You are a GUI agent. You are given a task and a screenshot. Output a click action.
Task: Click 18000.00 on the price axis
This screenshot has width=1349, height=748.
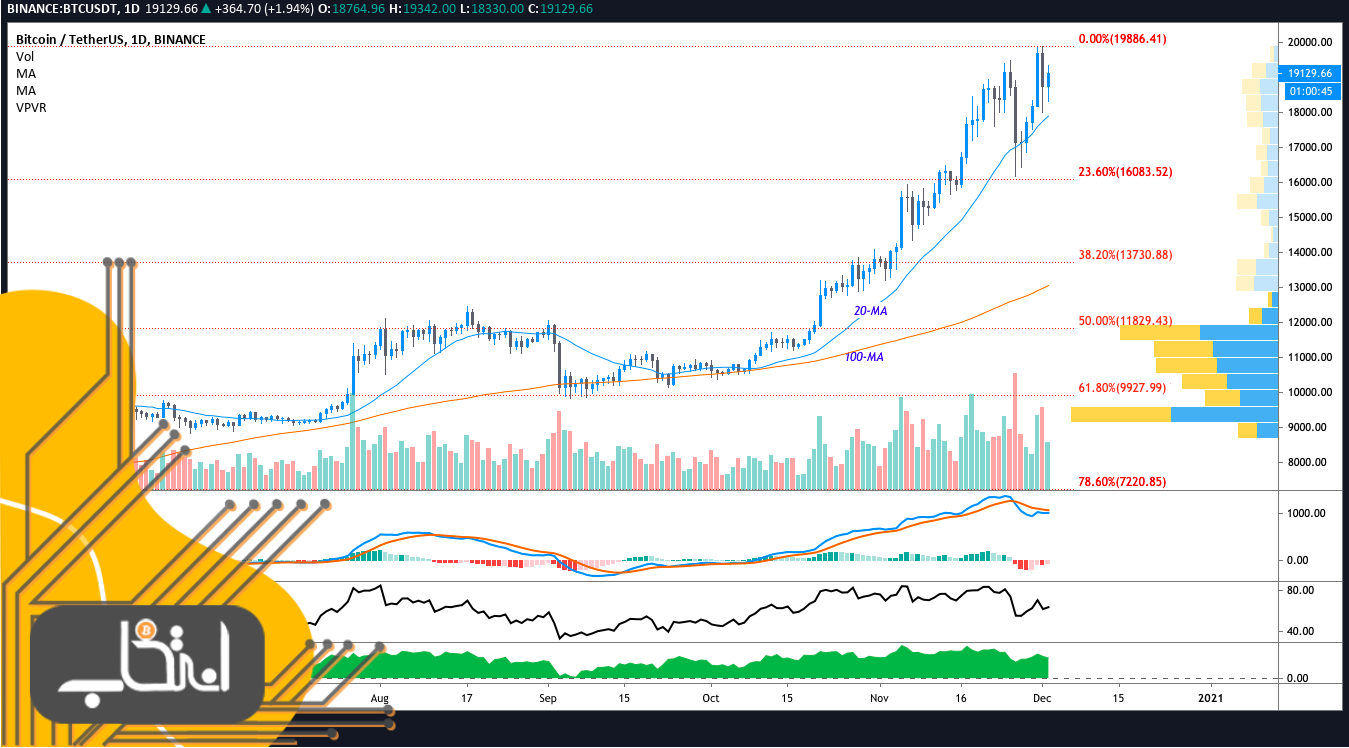click(x=1310, y=112)
